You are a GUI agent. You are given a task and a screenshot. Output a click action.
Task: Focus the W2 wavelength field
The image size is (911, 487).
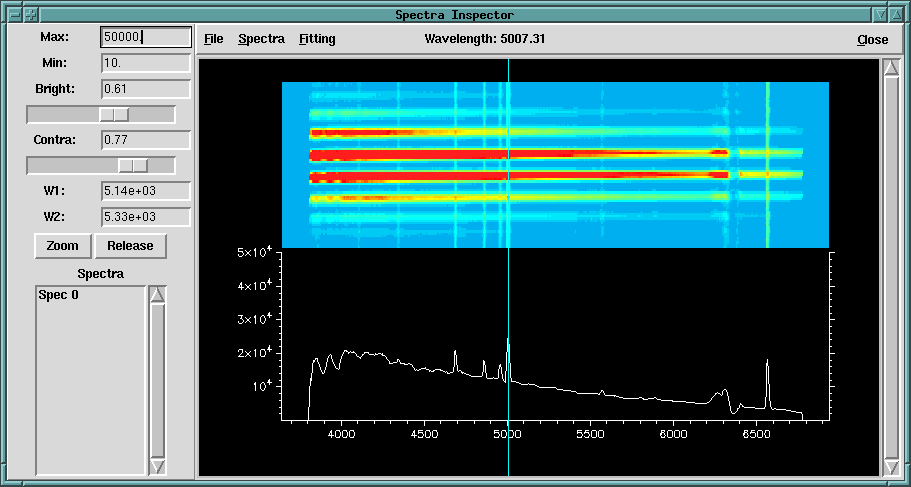146,217
